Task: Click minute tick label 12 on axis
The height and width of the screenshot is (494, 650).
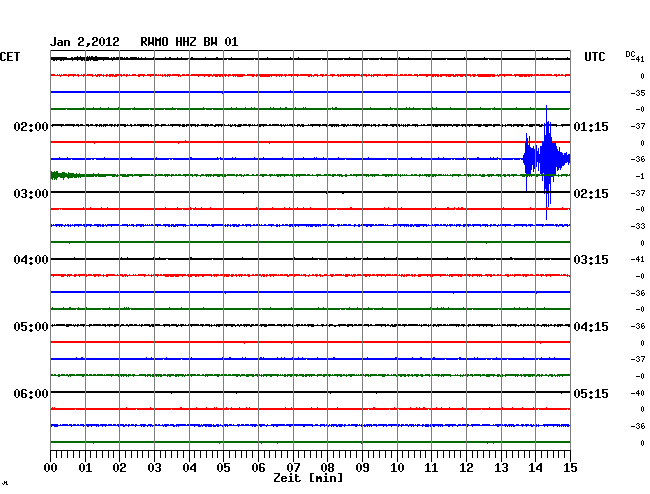Action: 466,467
